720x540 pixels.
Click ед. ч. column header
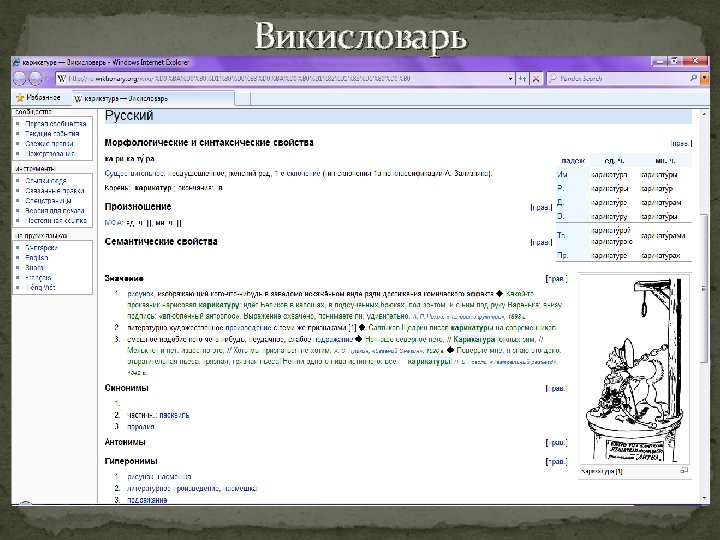point(614,161)
